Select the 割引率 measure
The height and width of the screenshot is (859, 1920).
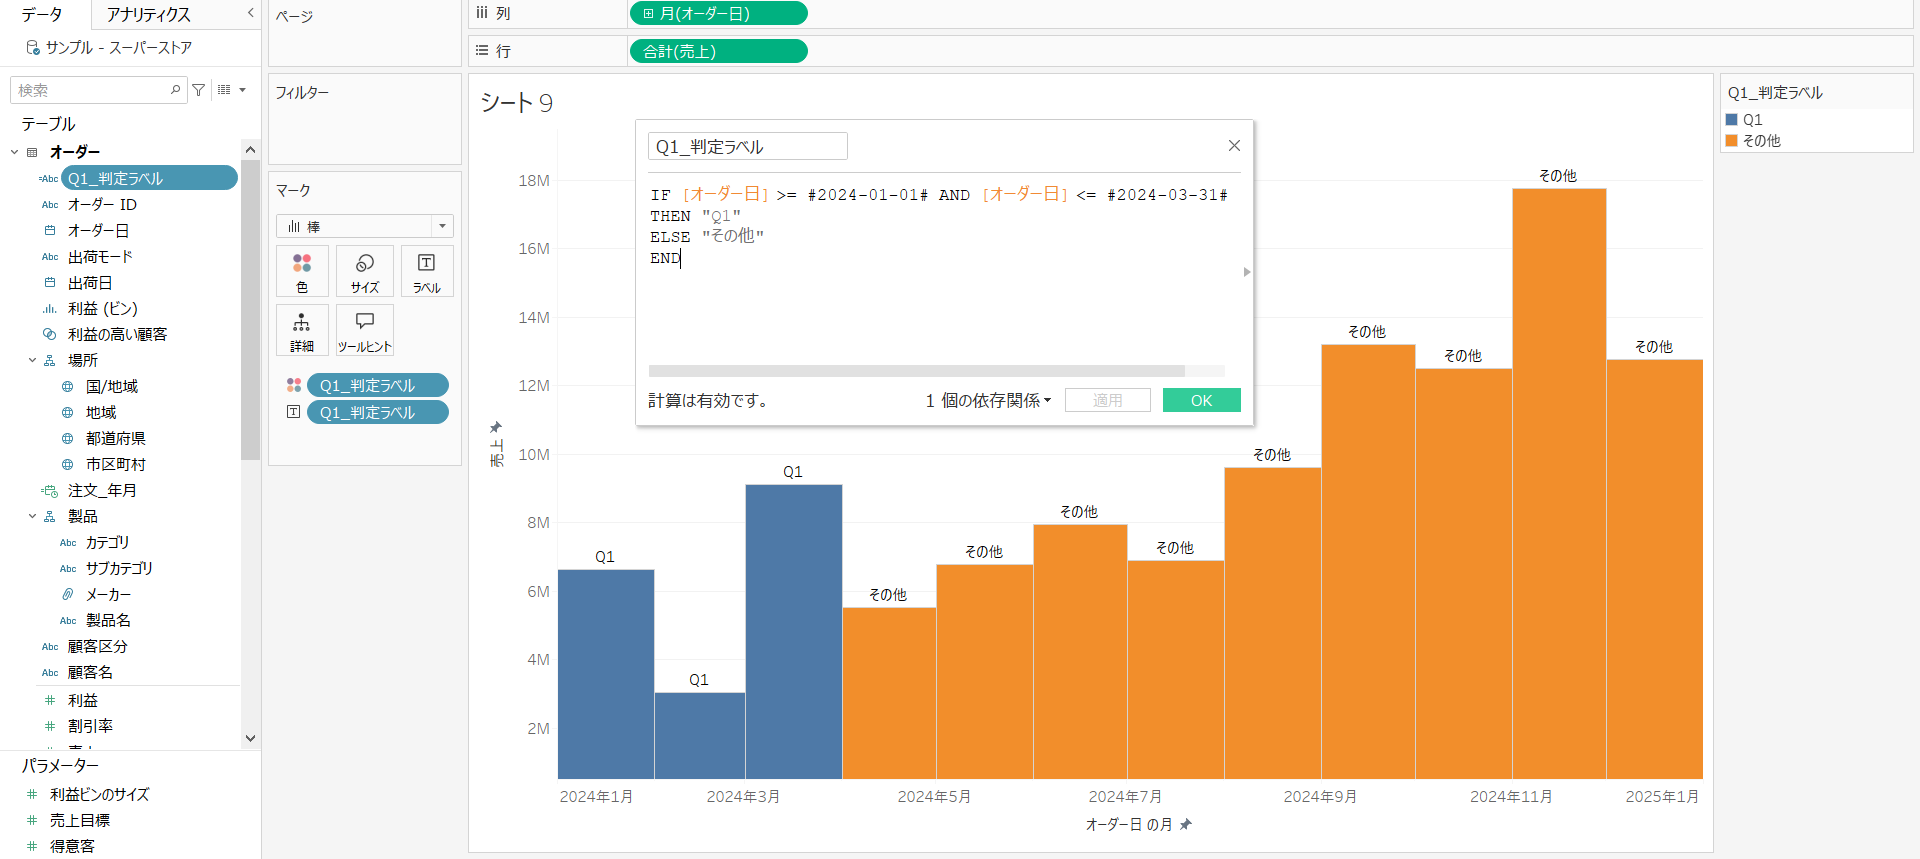(90, 726)
